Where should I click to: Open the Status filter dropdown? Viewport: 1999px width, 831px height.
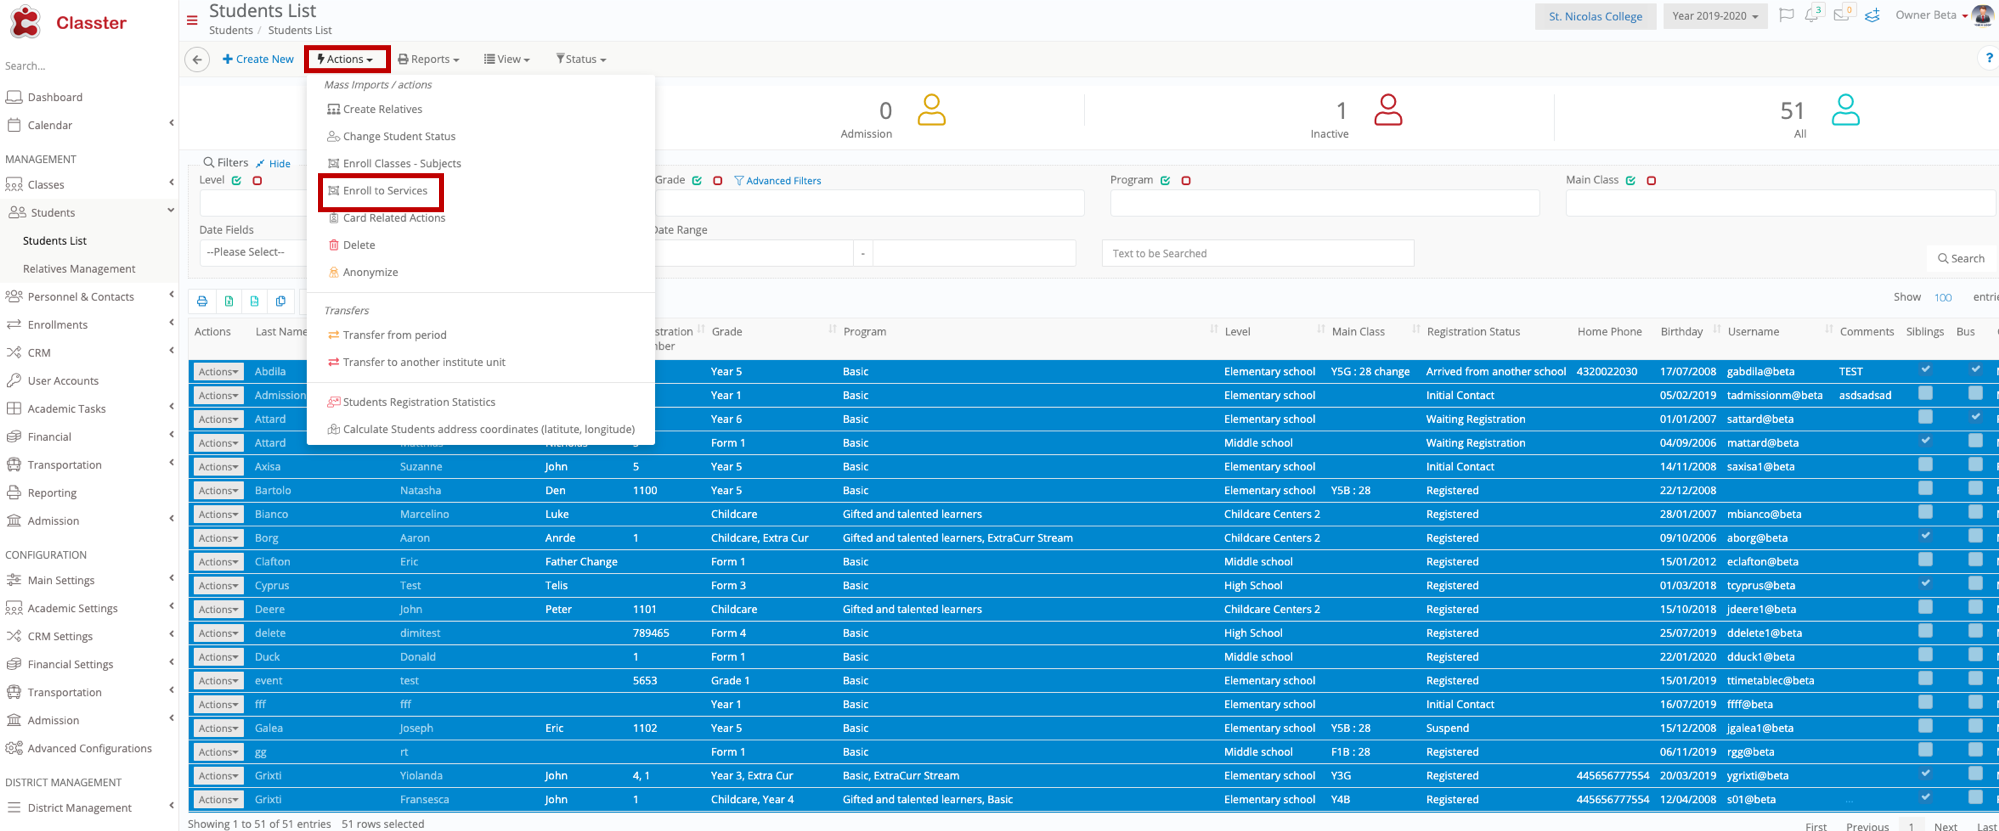581,59
